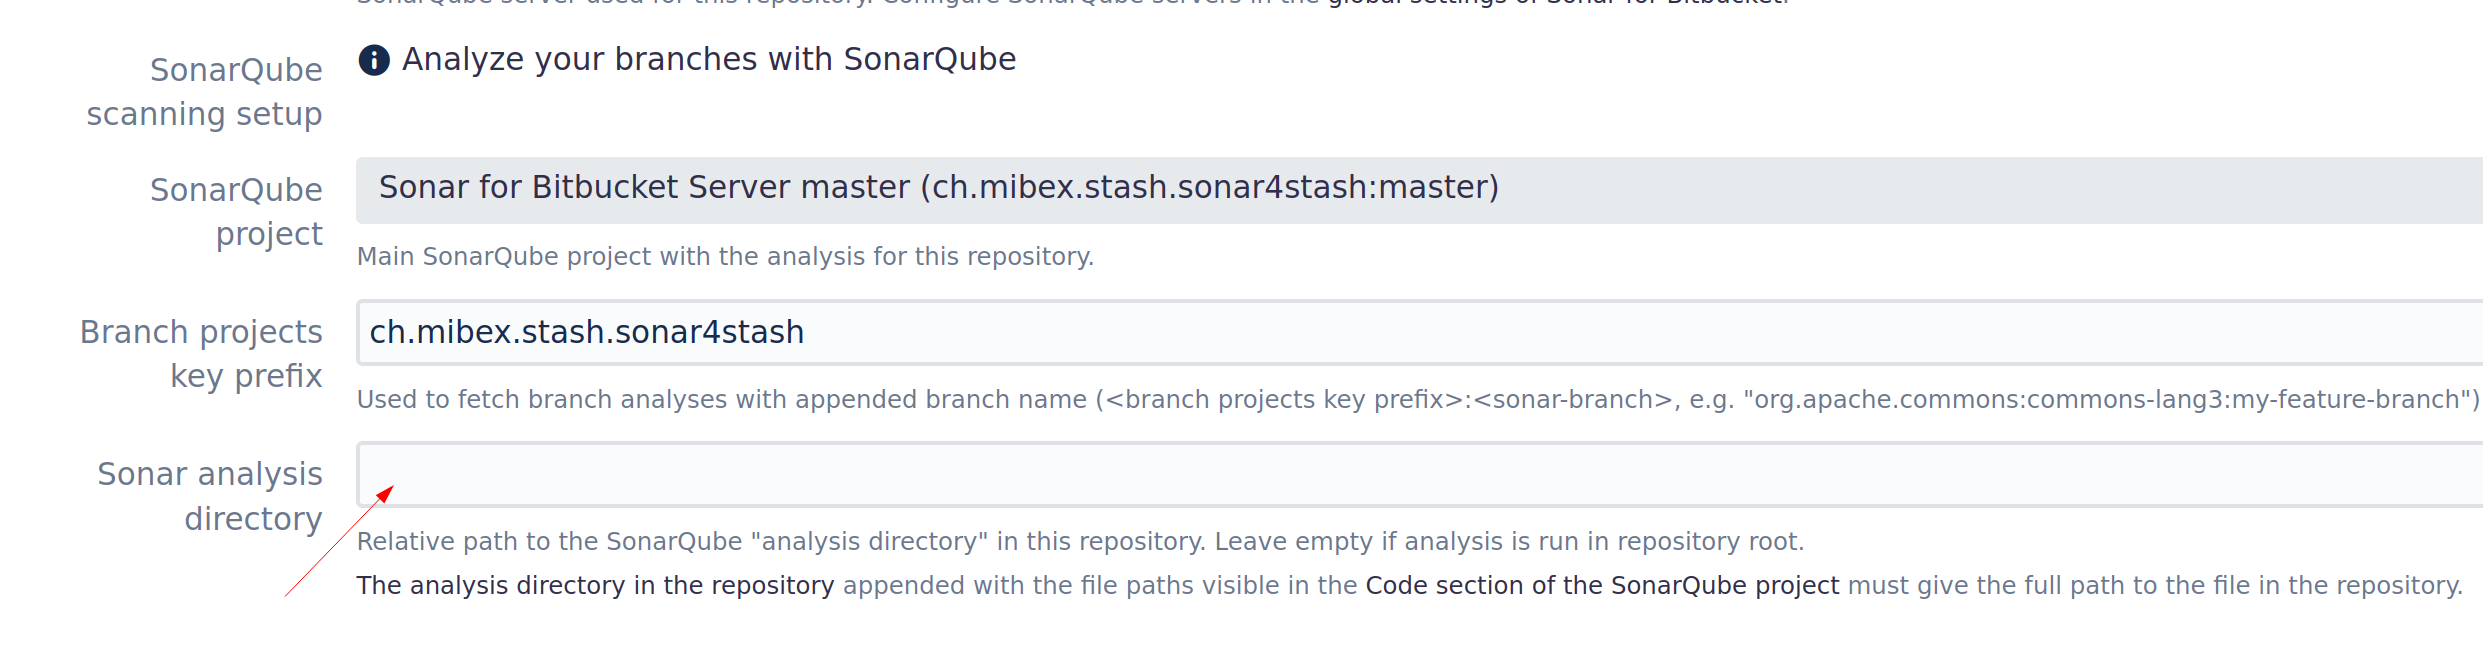Click the info icon beside Analyze your branches
This screenshot has height=655, width=2483.
(x=374, y=60)
